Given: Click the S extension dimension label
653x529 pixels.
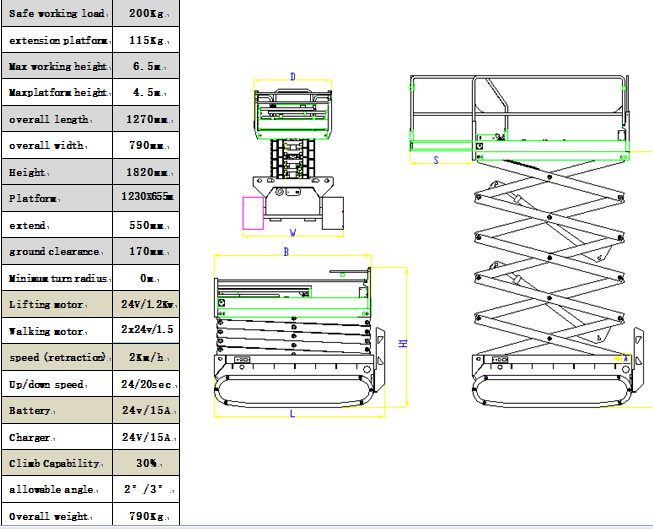Looking at the screenshot, I should point(436,159).
